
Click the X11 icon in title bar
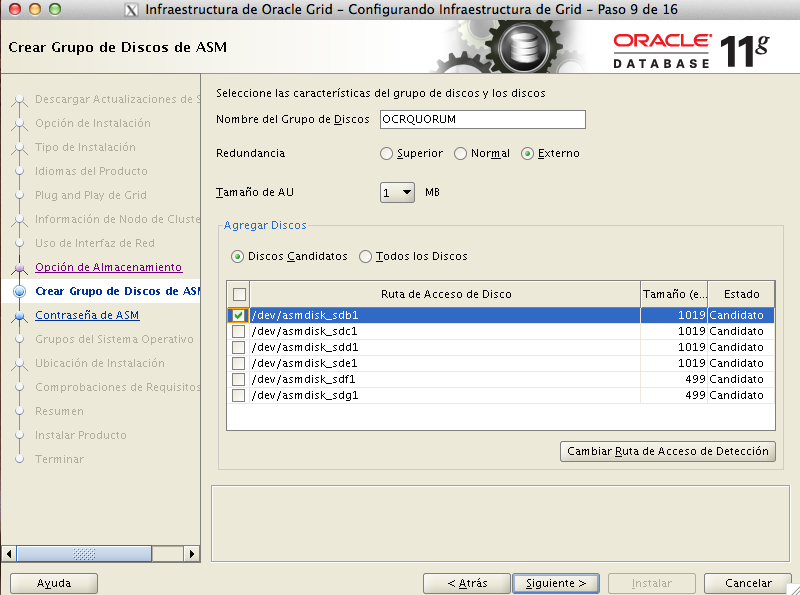[132, 10]
